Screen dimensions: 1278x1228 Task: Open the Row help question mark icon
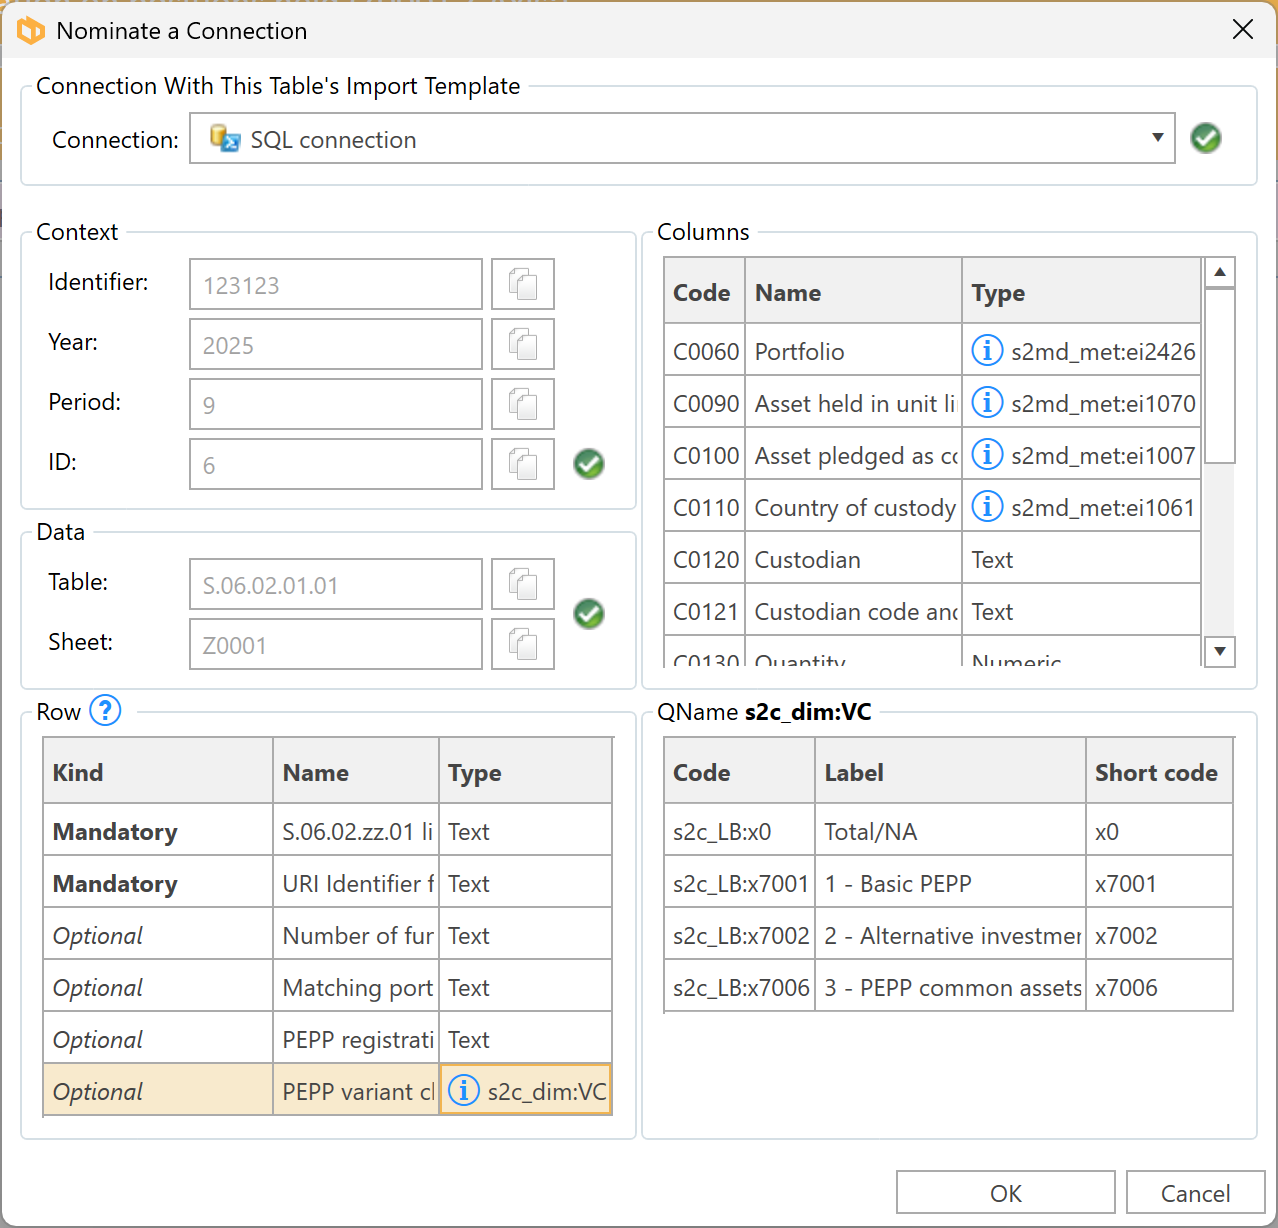(x=105, y=711)
